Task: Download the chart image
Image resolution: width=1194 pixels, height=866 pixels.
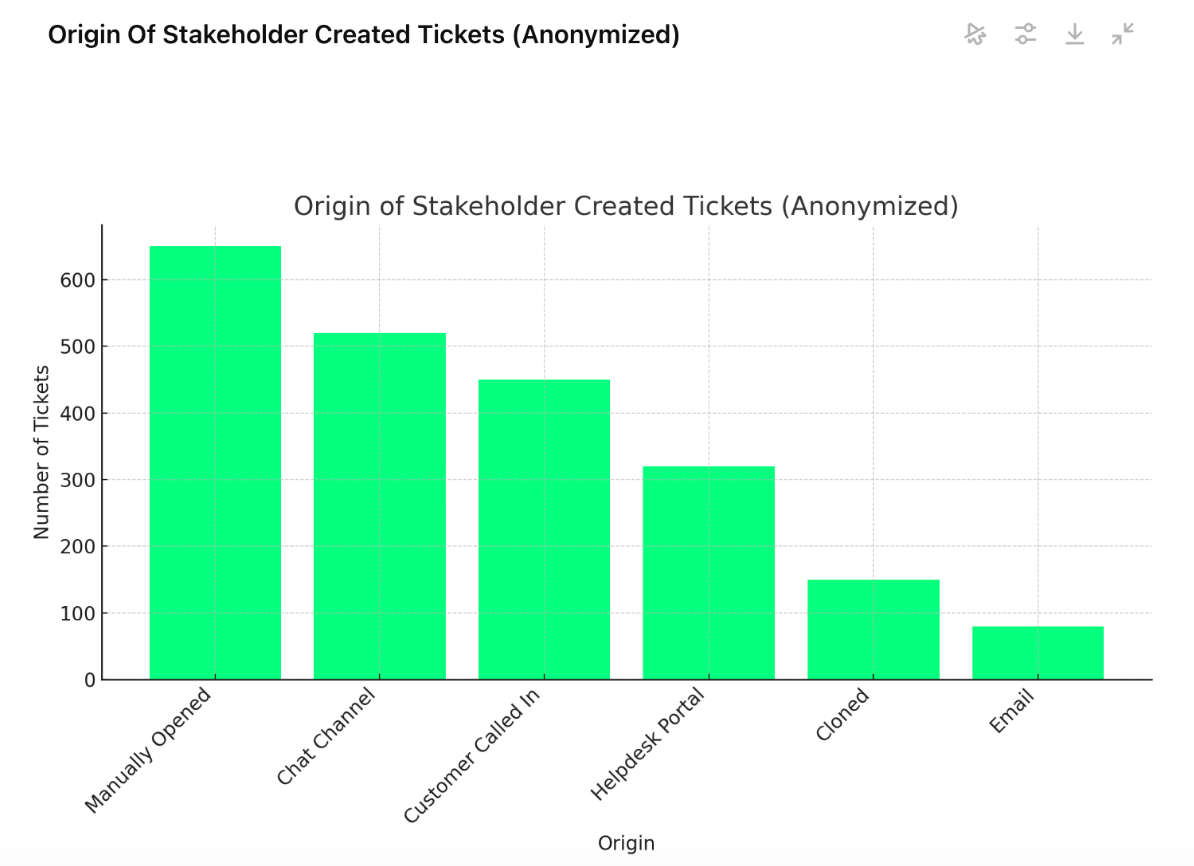Action: coord(1075,35)
